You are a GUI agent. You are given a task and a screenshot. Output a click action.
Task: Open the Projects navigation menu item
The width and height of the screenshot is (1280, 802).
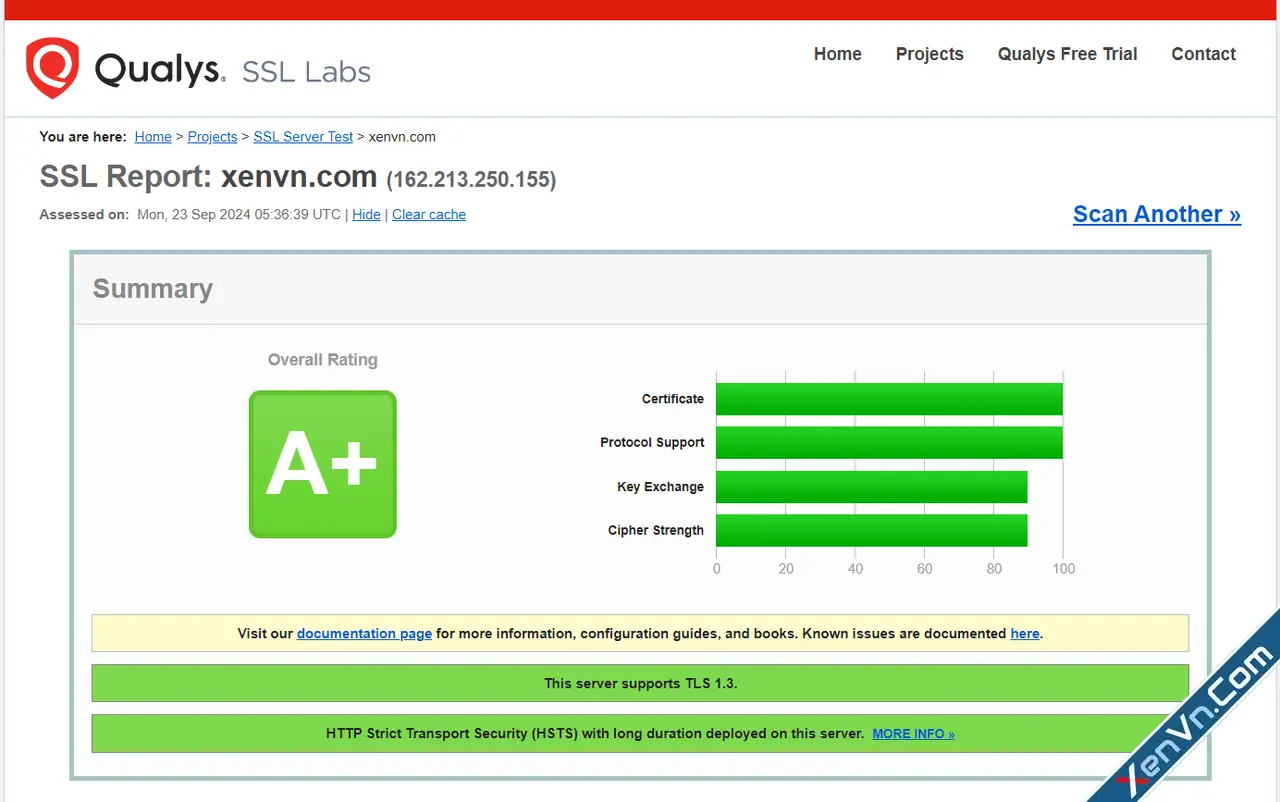929,54
